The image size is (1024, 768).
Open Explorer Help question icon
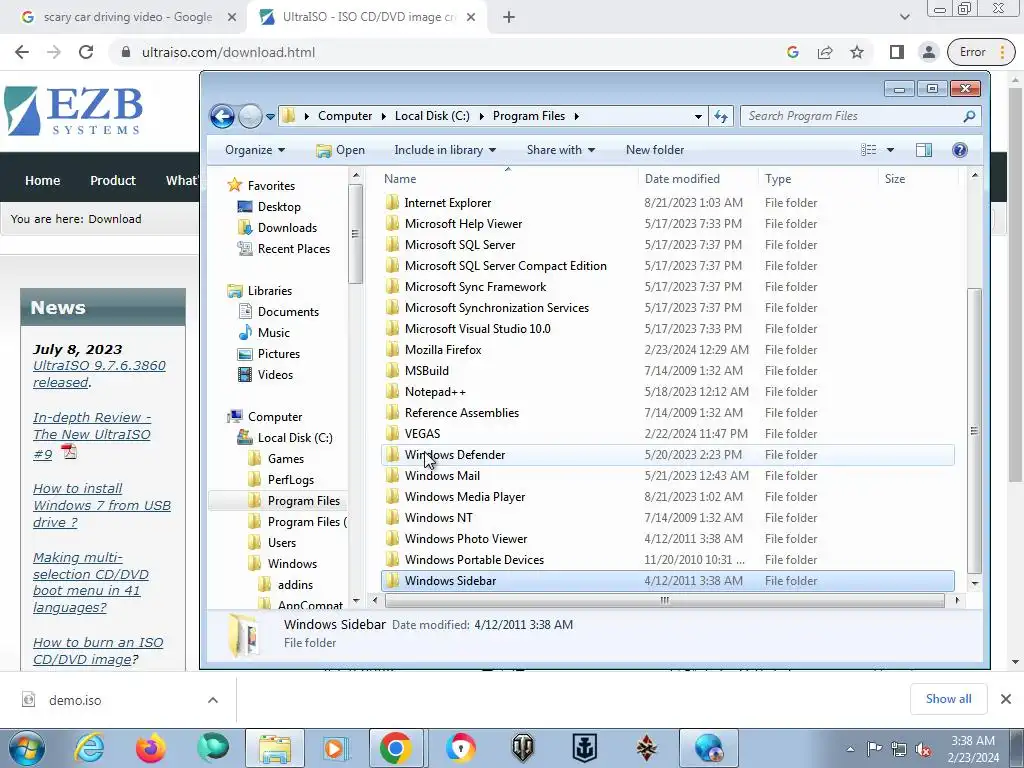[959, 150]
